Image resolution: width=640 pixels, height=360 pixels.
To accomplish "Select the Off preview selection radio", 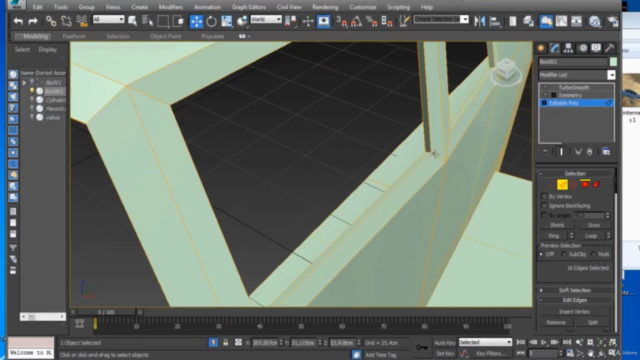I will [x=541, y=254].
